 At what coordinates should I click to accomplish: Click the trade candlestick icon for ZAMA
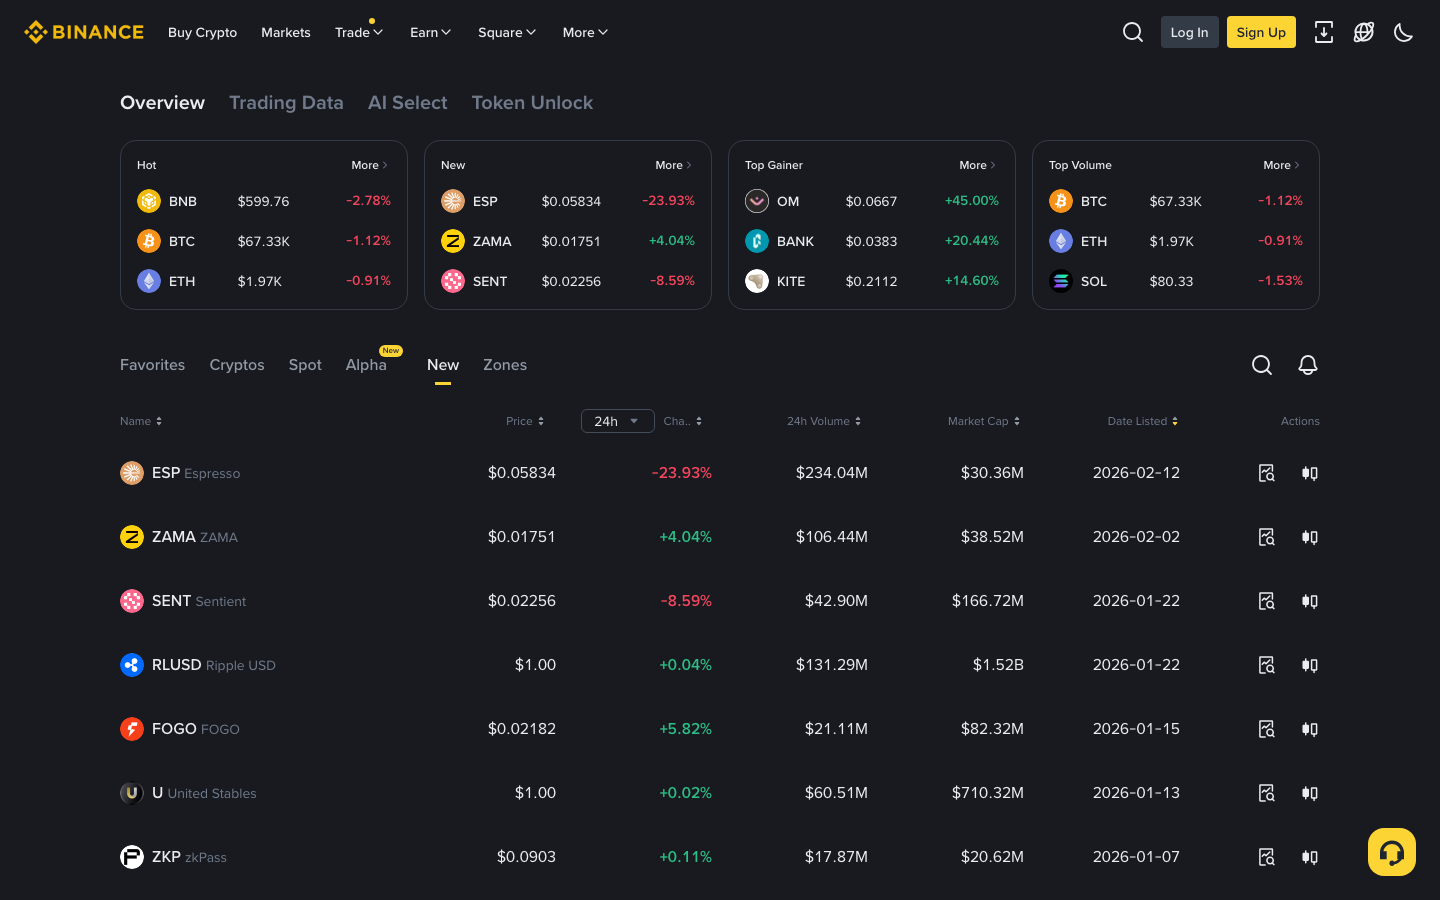tap(1310, 537)
